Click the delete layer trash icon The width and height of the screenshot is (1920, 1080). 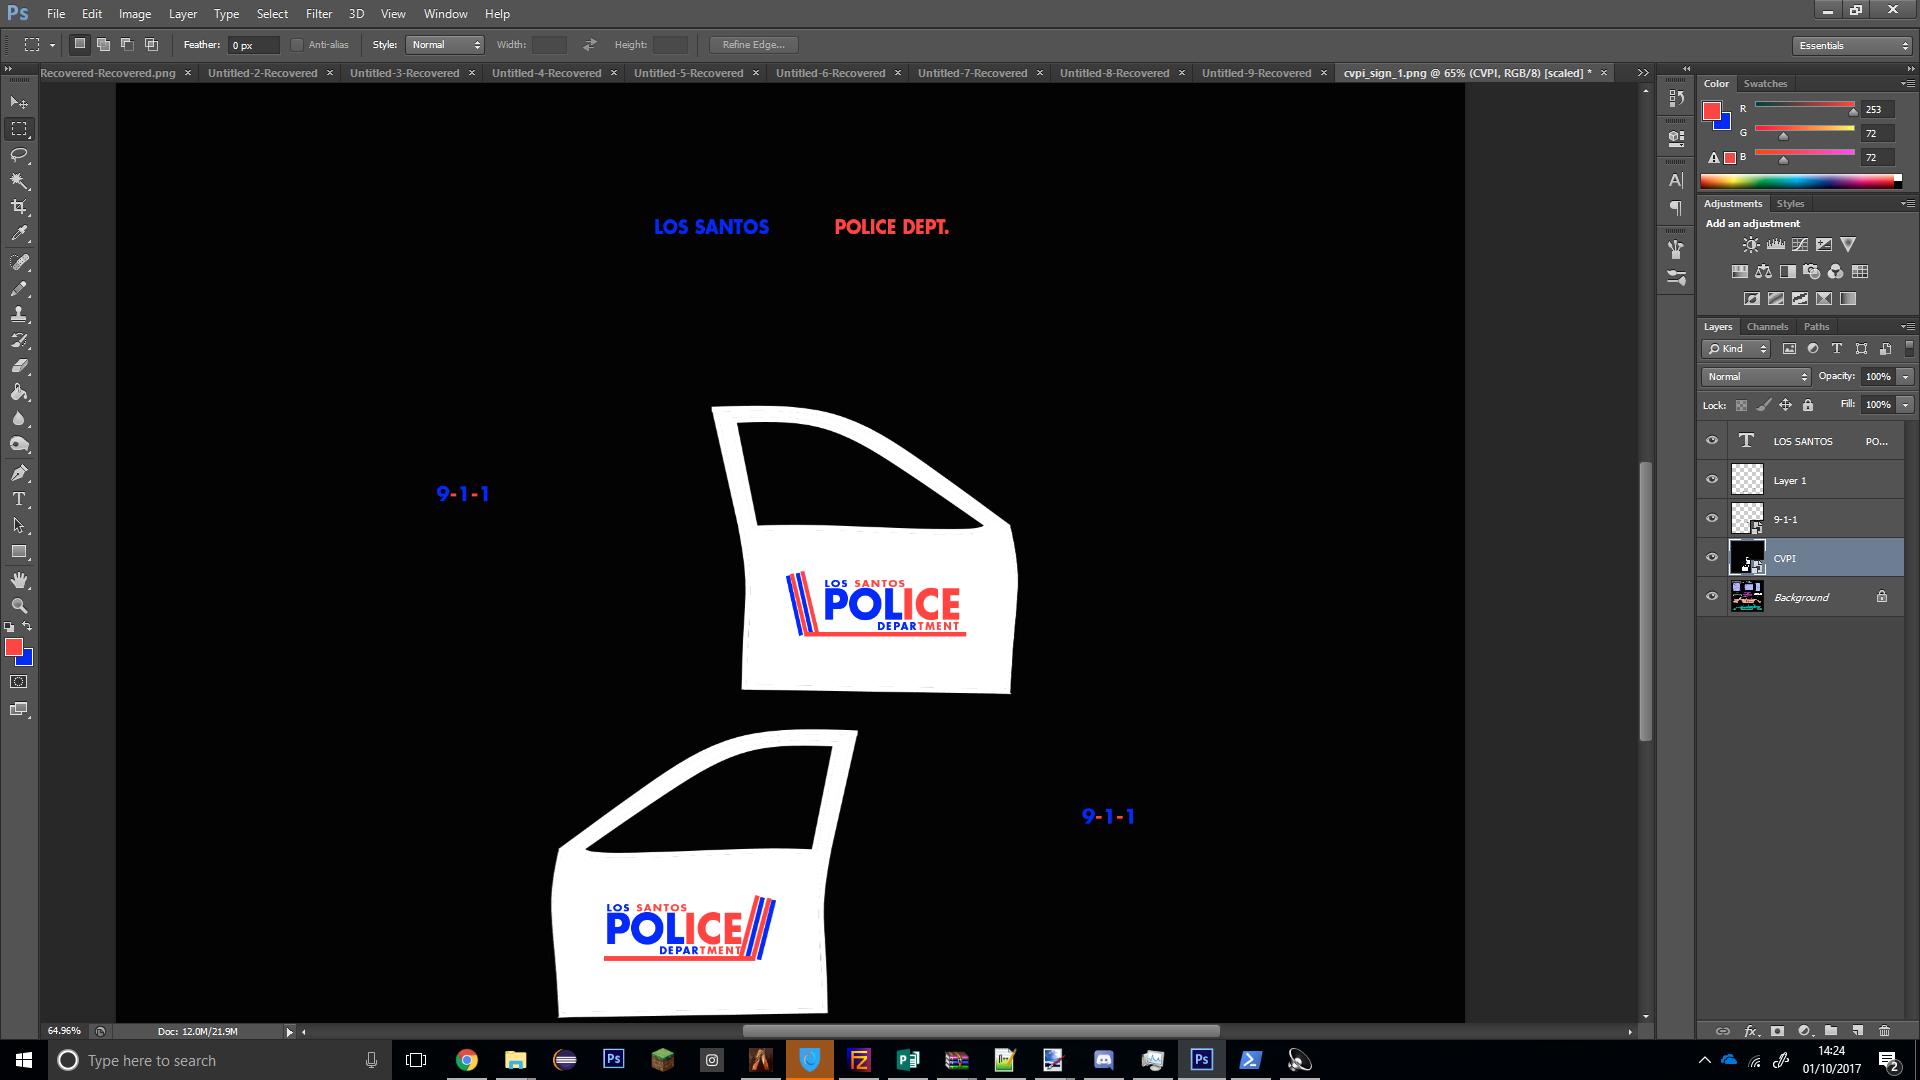[x=1884, y=1031]
